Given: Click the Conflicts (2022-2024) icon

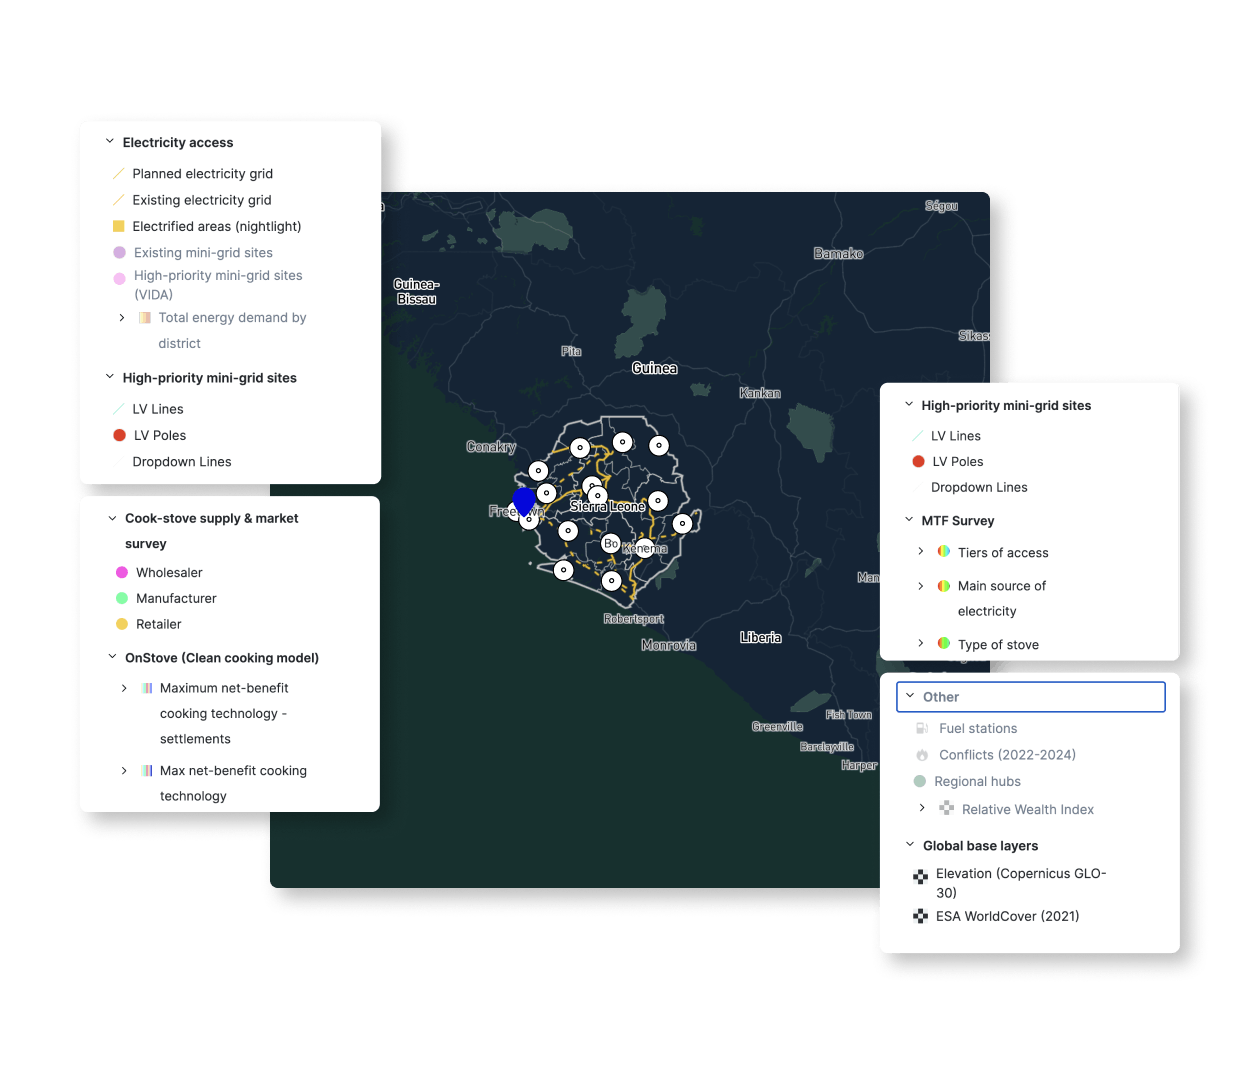Looking at the screenshot, I should point(922,755).
